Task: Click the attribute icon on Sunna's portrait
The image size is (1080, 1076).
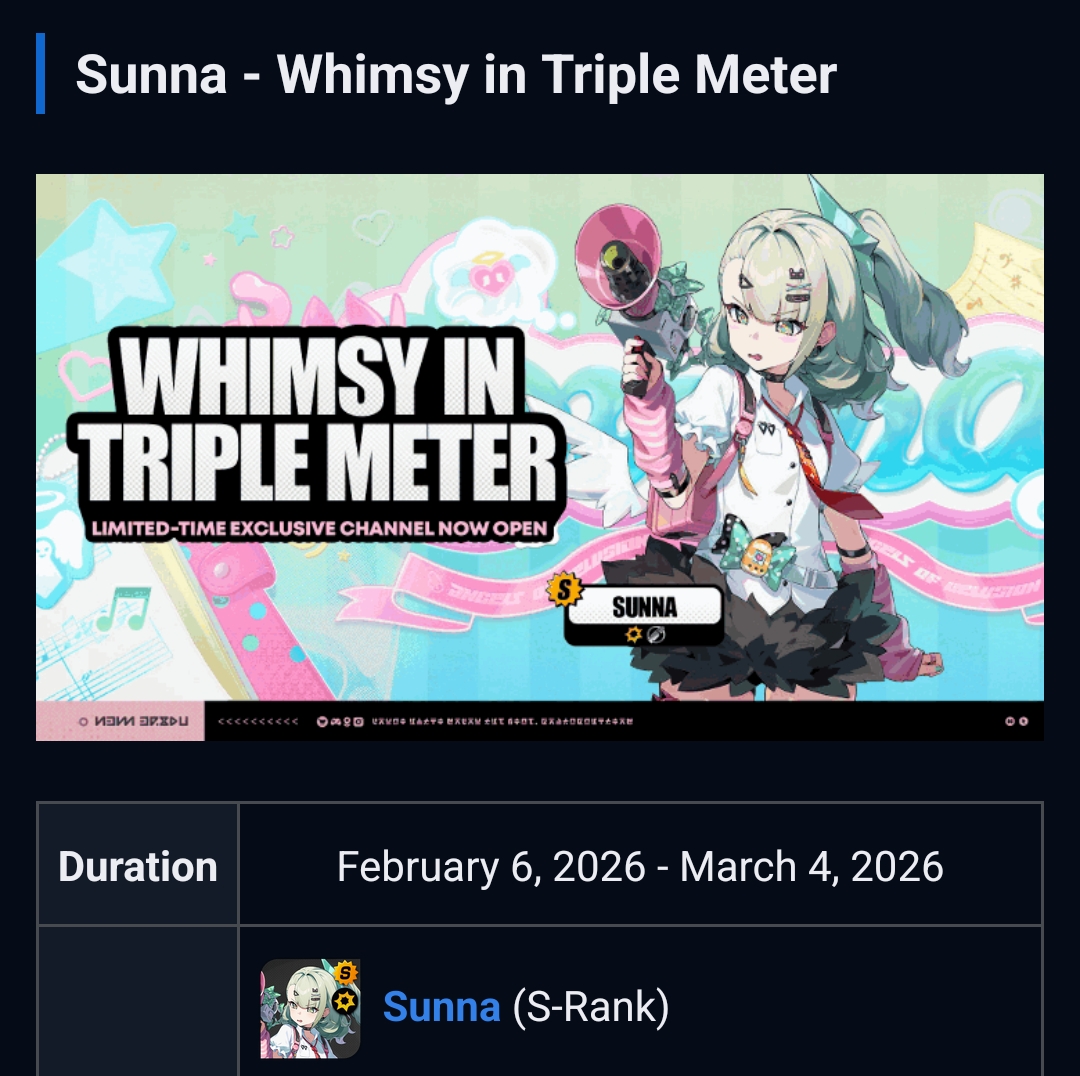Action: click(x=345, y=1000)
